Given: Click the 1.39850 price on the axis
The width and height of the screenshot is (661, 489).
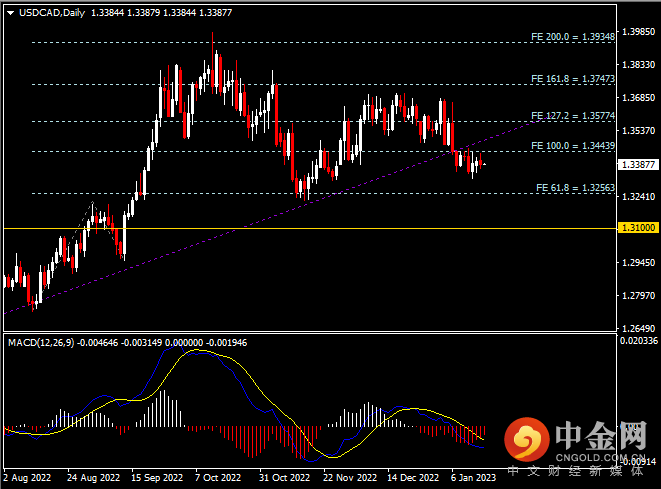Looking at the screenshot, I should point(637,32).
